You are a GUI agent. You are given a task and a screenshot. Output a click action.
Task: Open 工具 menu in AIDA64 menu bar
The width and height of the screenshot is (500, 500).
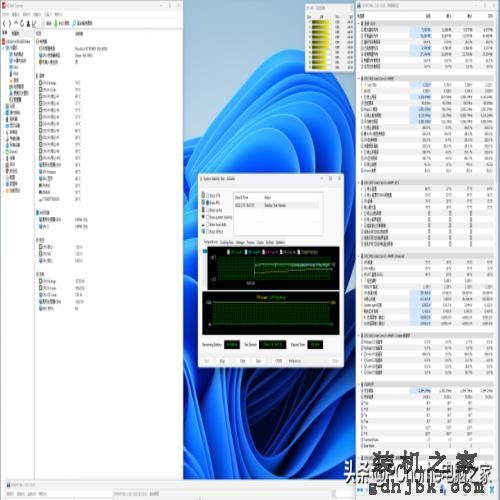pyautogui.click(x=48, y=14)
